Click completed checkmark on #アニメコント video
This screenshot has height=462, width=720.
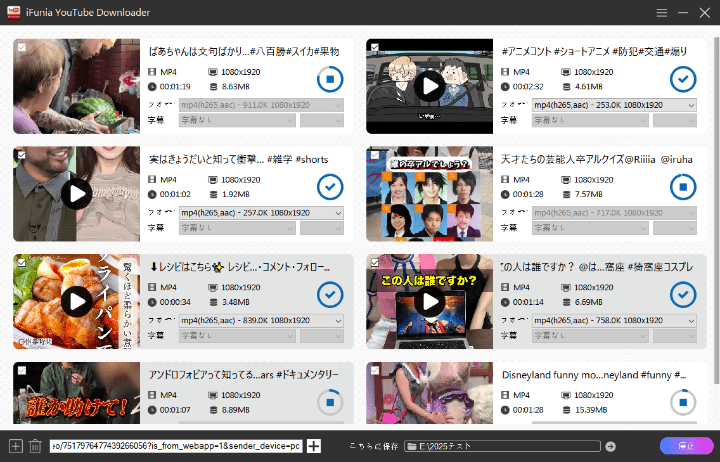pos(683,79)
